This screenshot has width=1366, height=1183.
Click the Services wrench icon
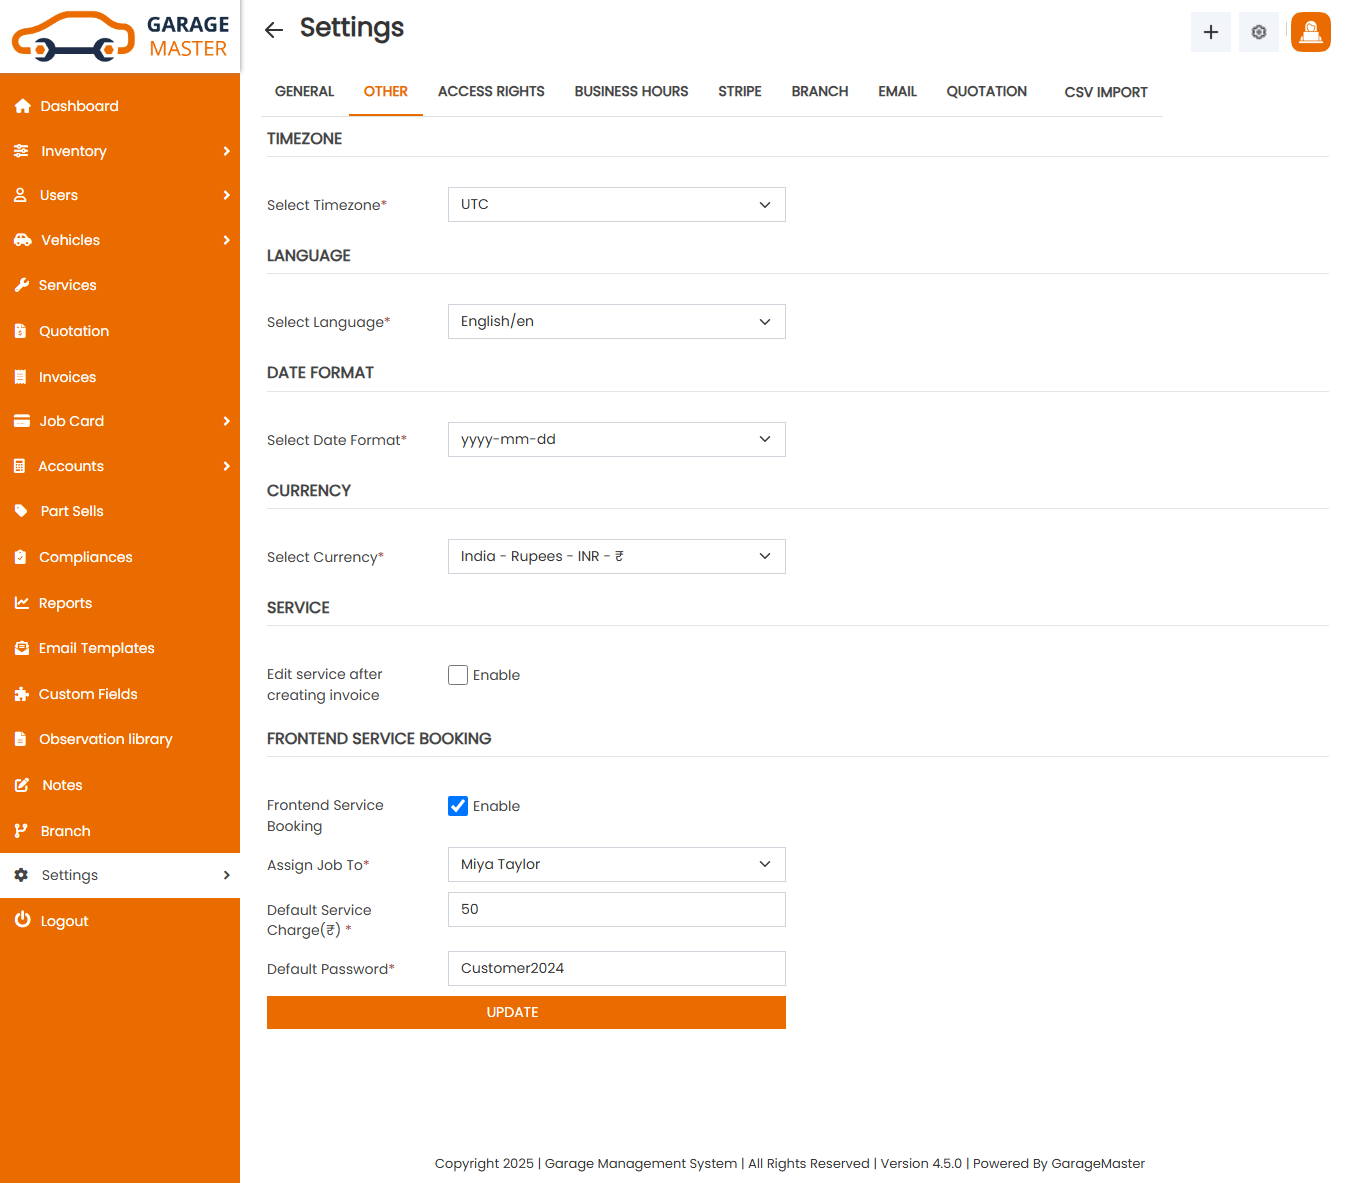coord(21,285)
